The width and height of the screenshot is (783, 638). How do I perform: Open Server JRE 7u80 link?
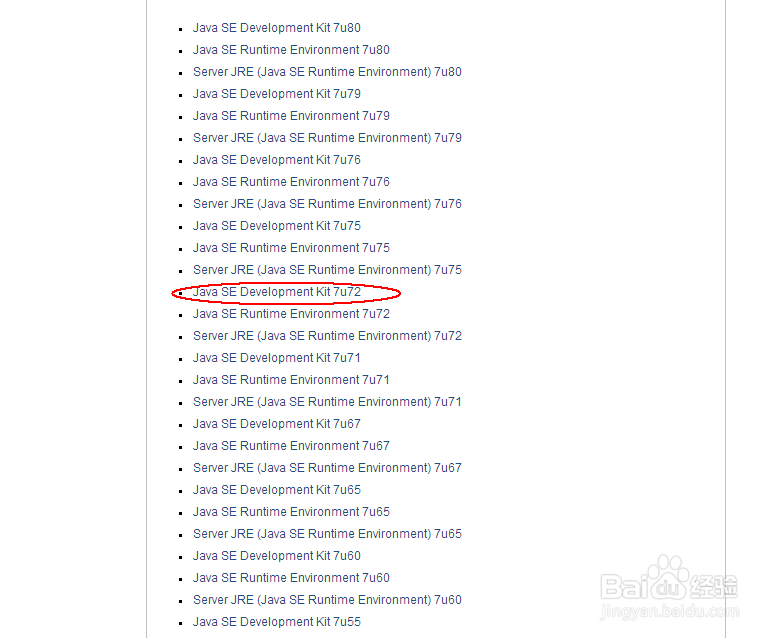(x=327, y=72)
